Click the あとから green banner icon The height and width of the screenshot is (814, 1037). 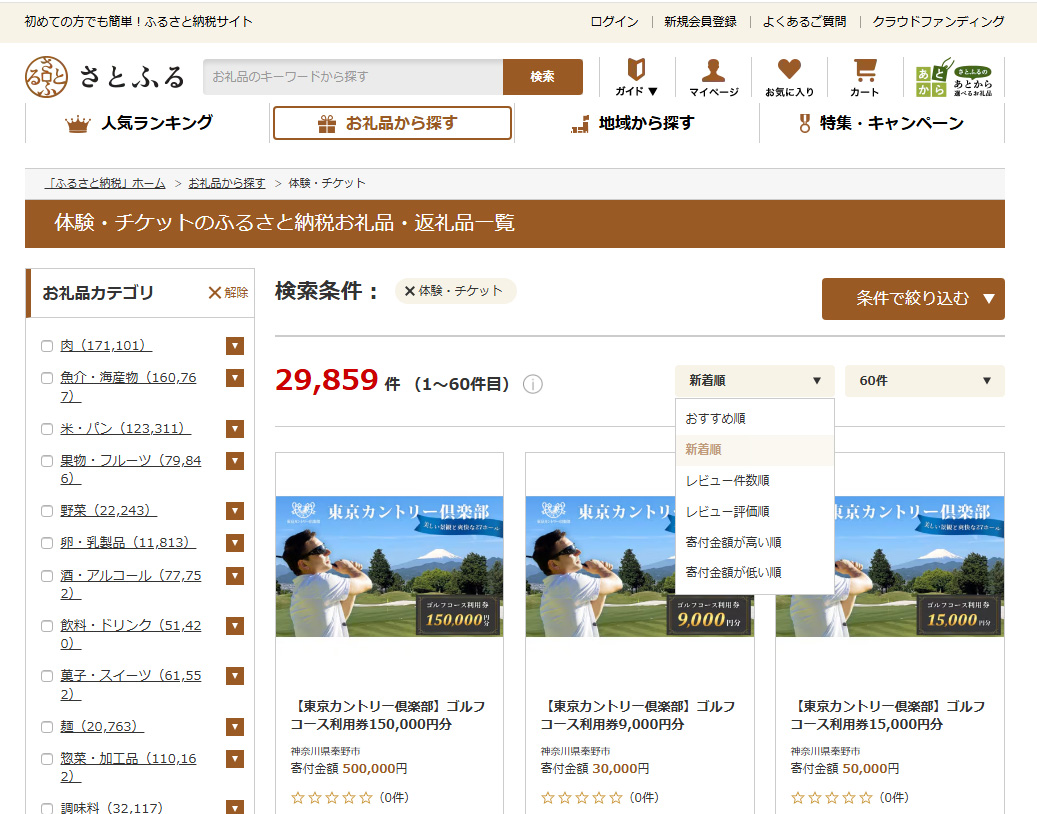[x=955, y=77]
